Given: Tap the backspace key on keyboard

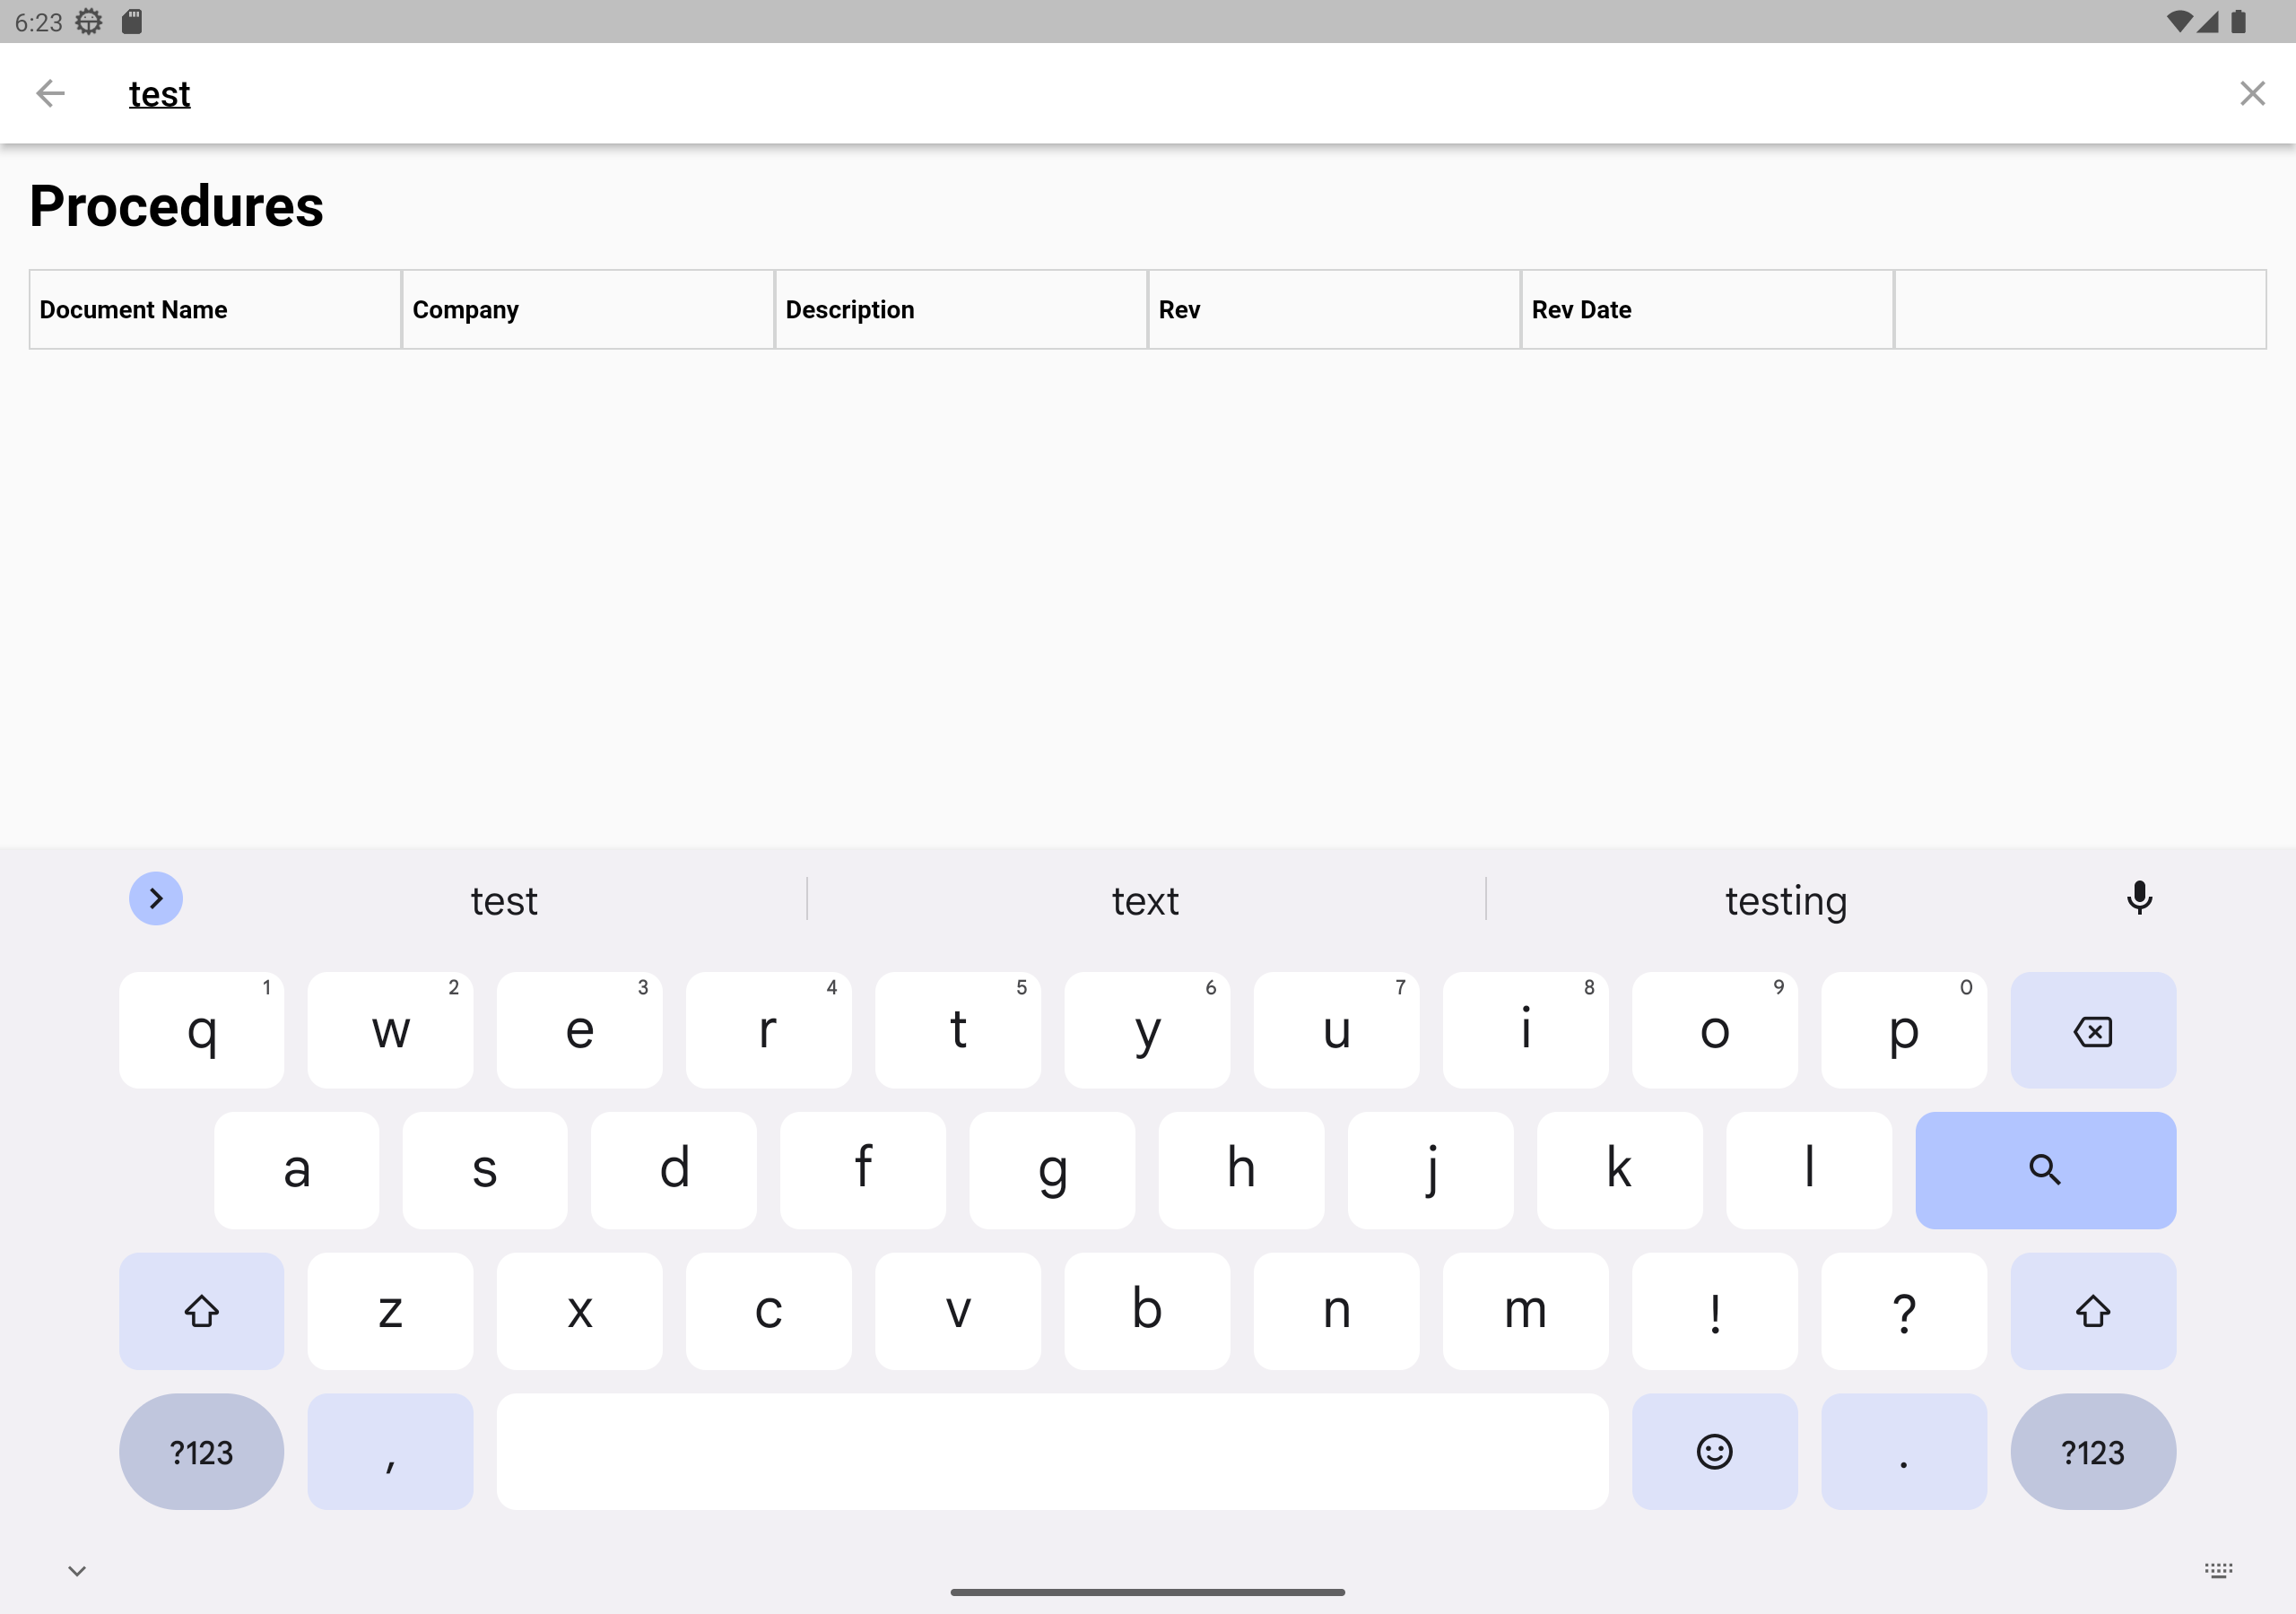Looking at the screenshot, I should [x=2092, y=1030].
